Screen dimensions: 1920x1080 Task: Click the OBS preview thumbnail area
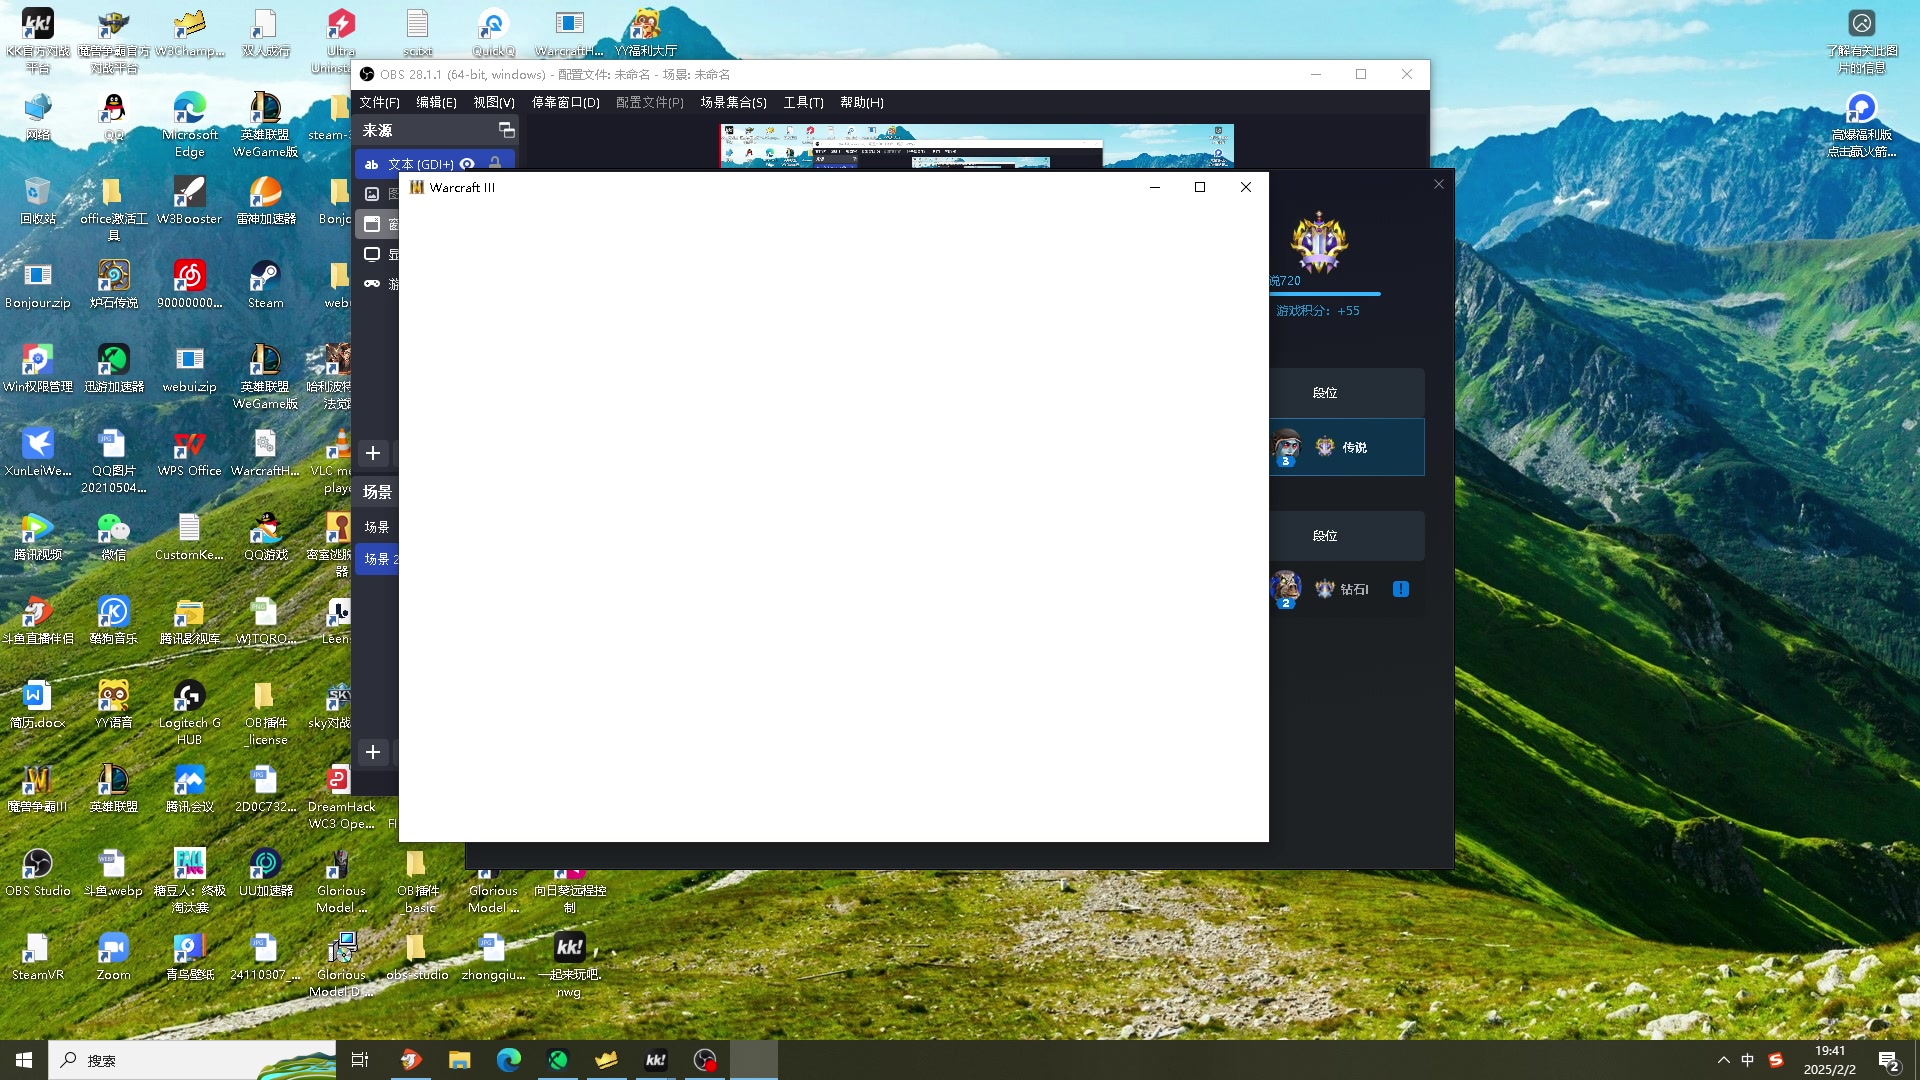[976, 146]
